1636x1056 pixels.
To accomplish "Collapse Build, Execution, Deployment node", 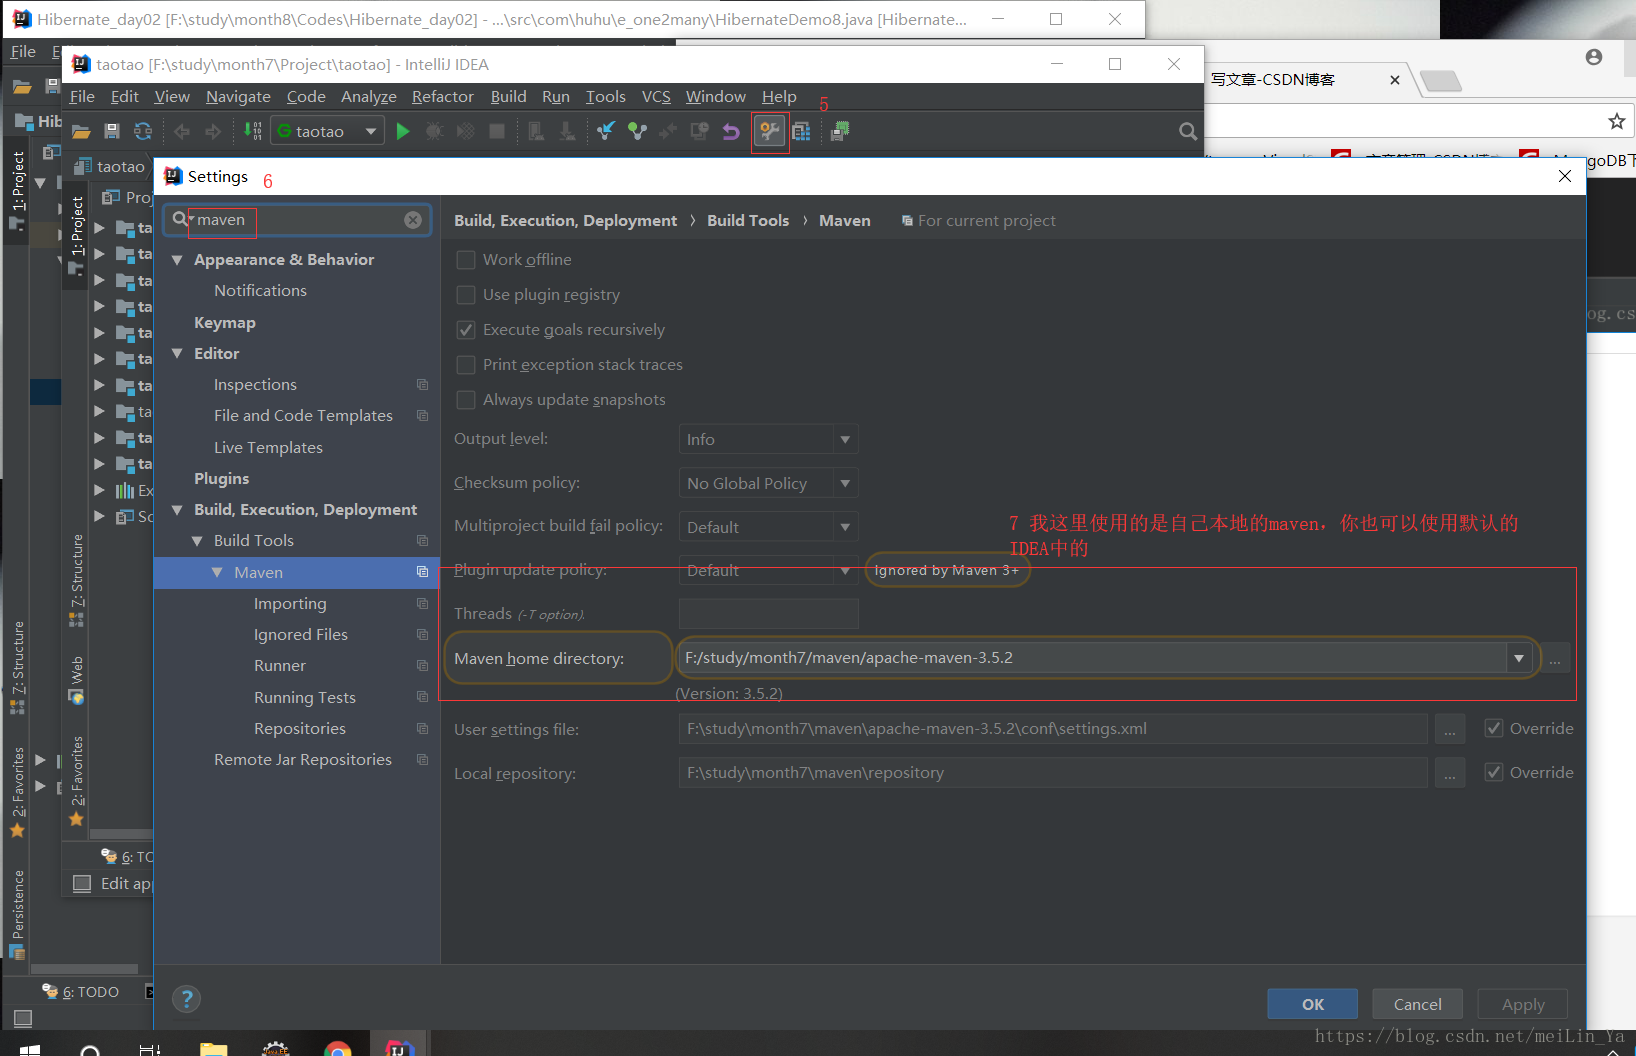I will click(x=177, y=510).
